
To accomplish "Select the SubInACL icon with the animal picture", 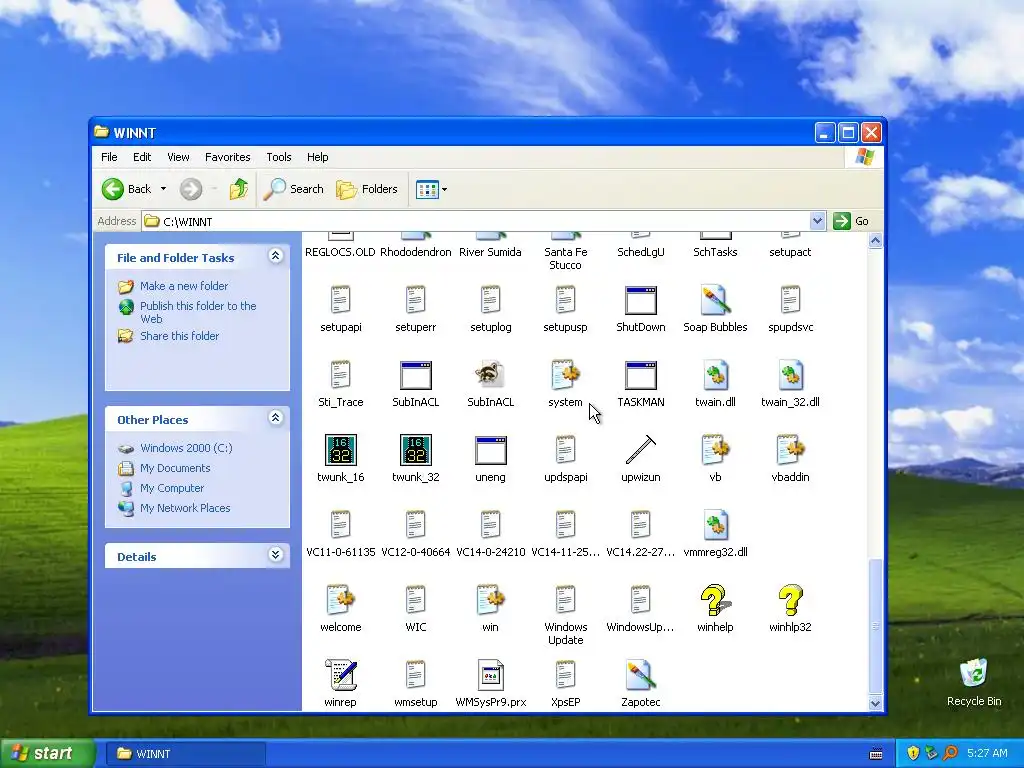I will pos(490,376).
